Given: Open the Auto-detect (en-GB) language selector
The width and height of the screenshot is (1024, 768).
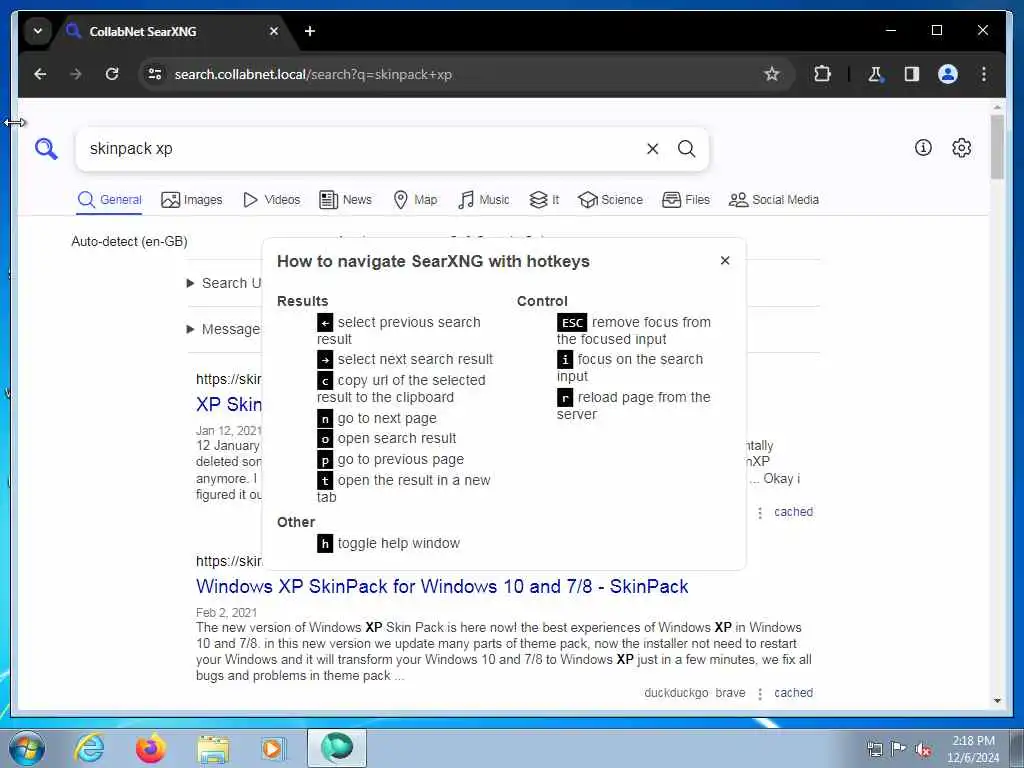Looking at the screenshot, I should [129, 242].
